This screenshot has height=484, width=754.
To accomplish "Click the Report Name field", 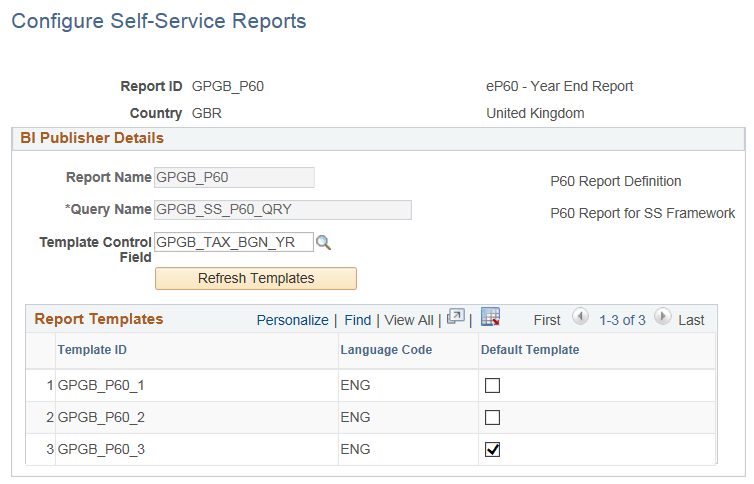I will (234, 178).
